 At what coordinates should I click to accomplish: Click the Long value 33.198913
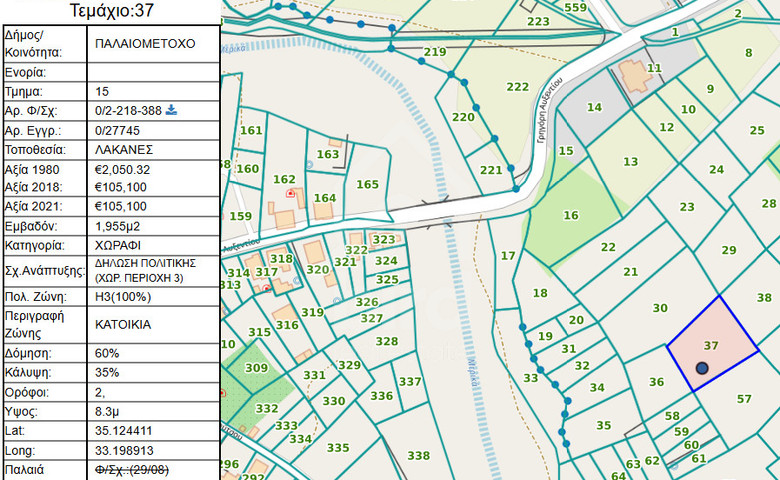coord(124,451)
